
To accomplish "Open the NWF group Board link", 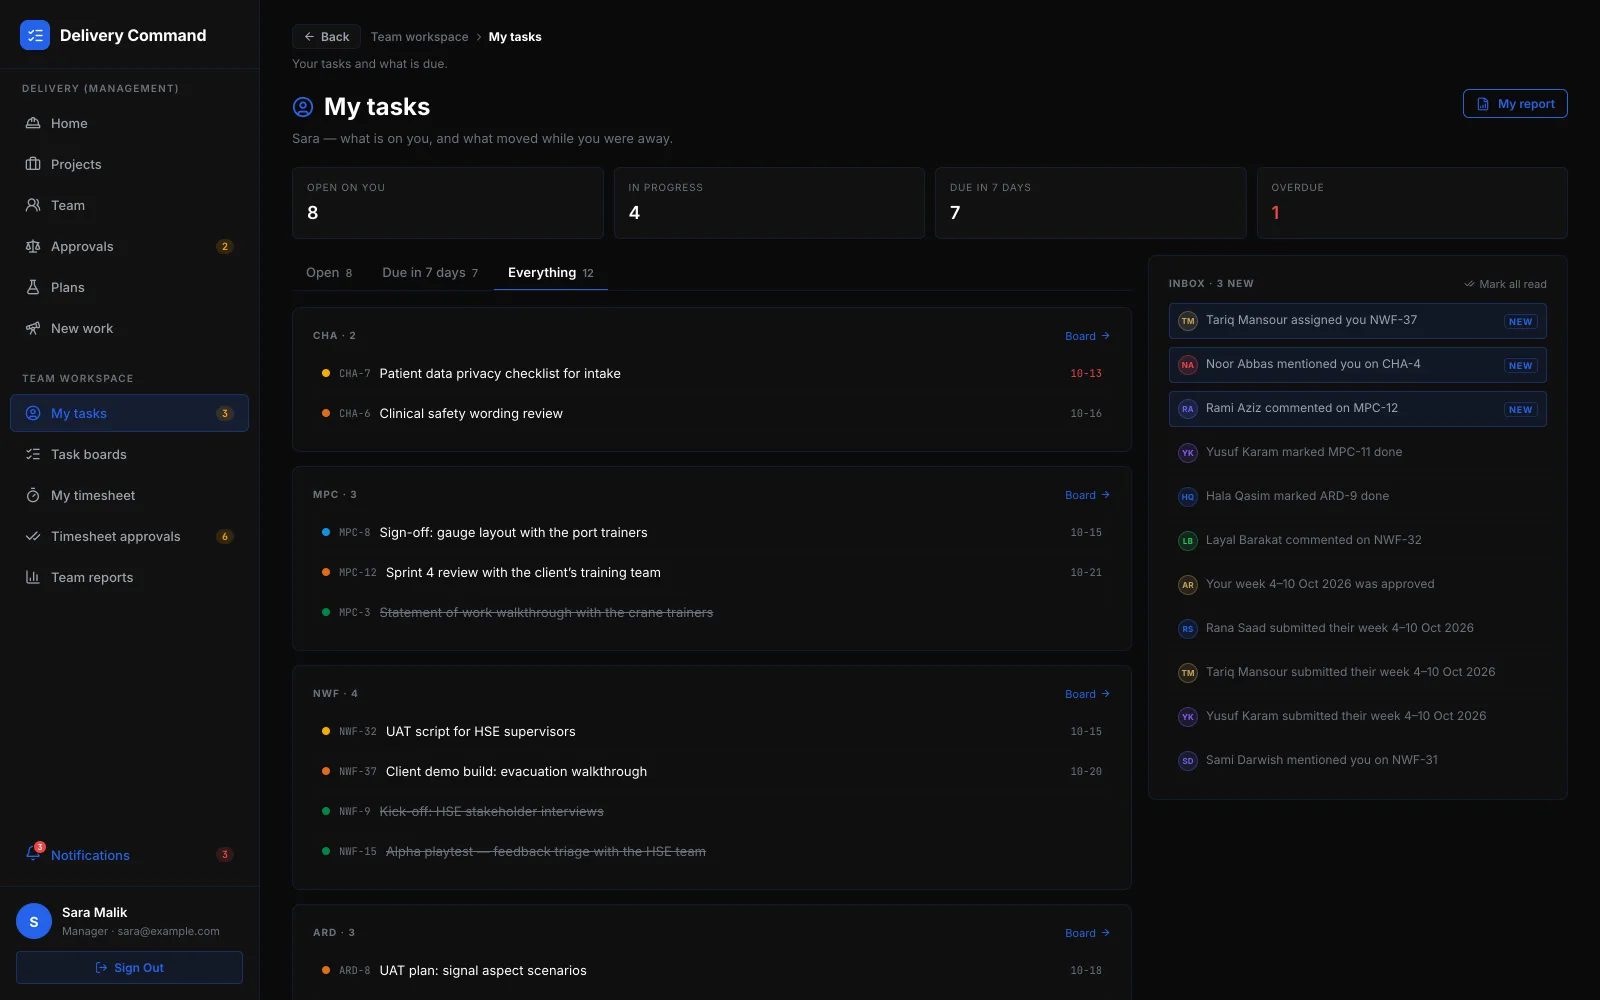I will click(1087, 694).
